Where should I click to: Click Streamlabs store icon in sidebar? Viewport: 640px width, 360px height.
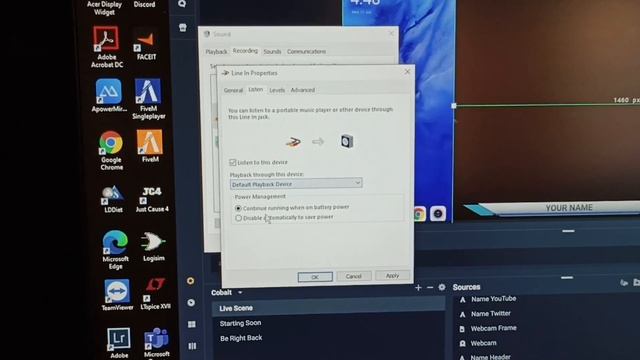coord(182,27)
